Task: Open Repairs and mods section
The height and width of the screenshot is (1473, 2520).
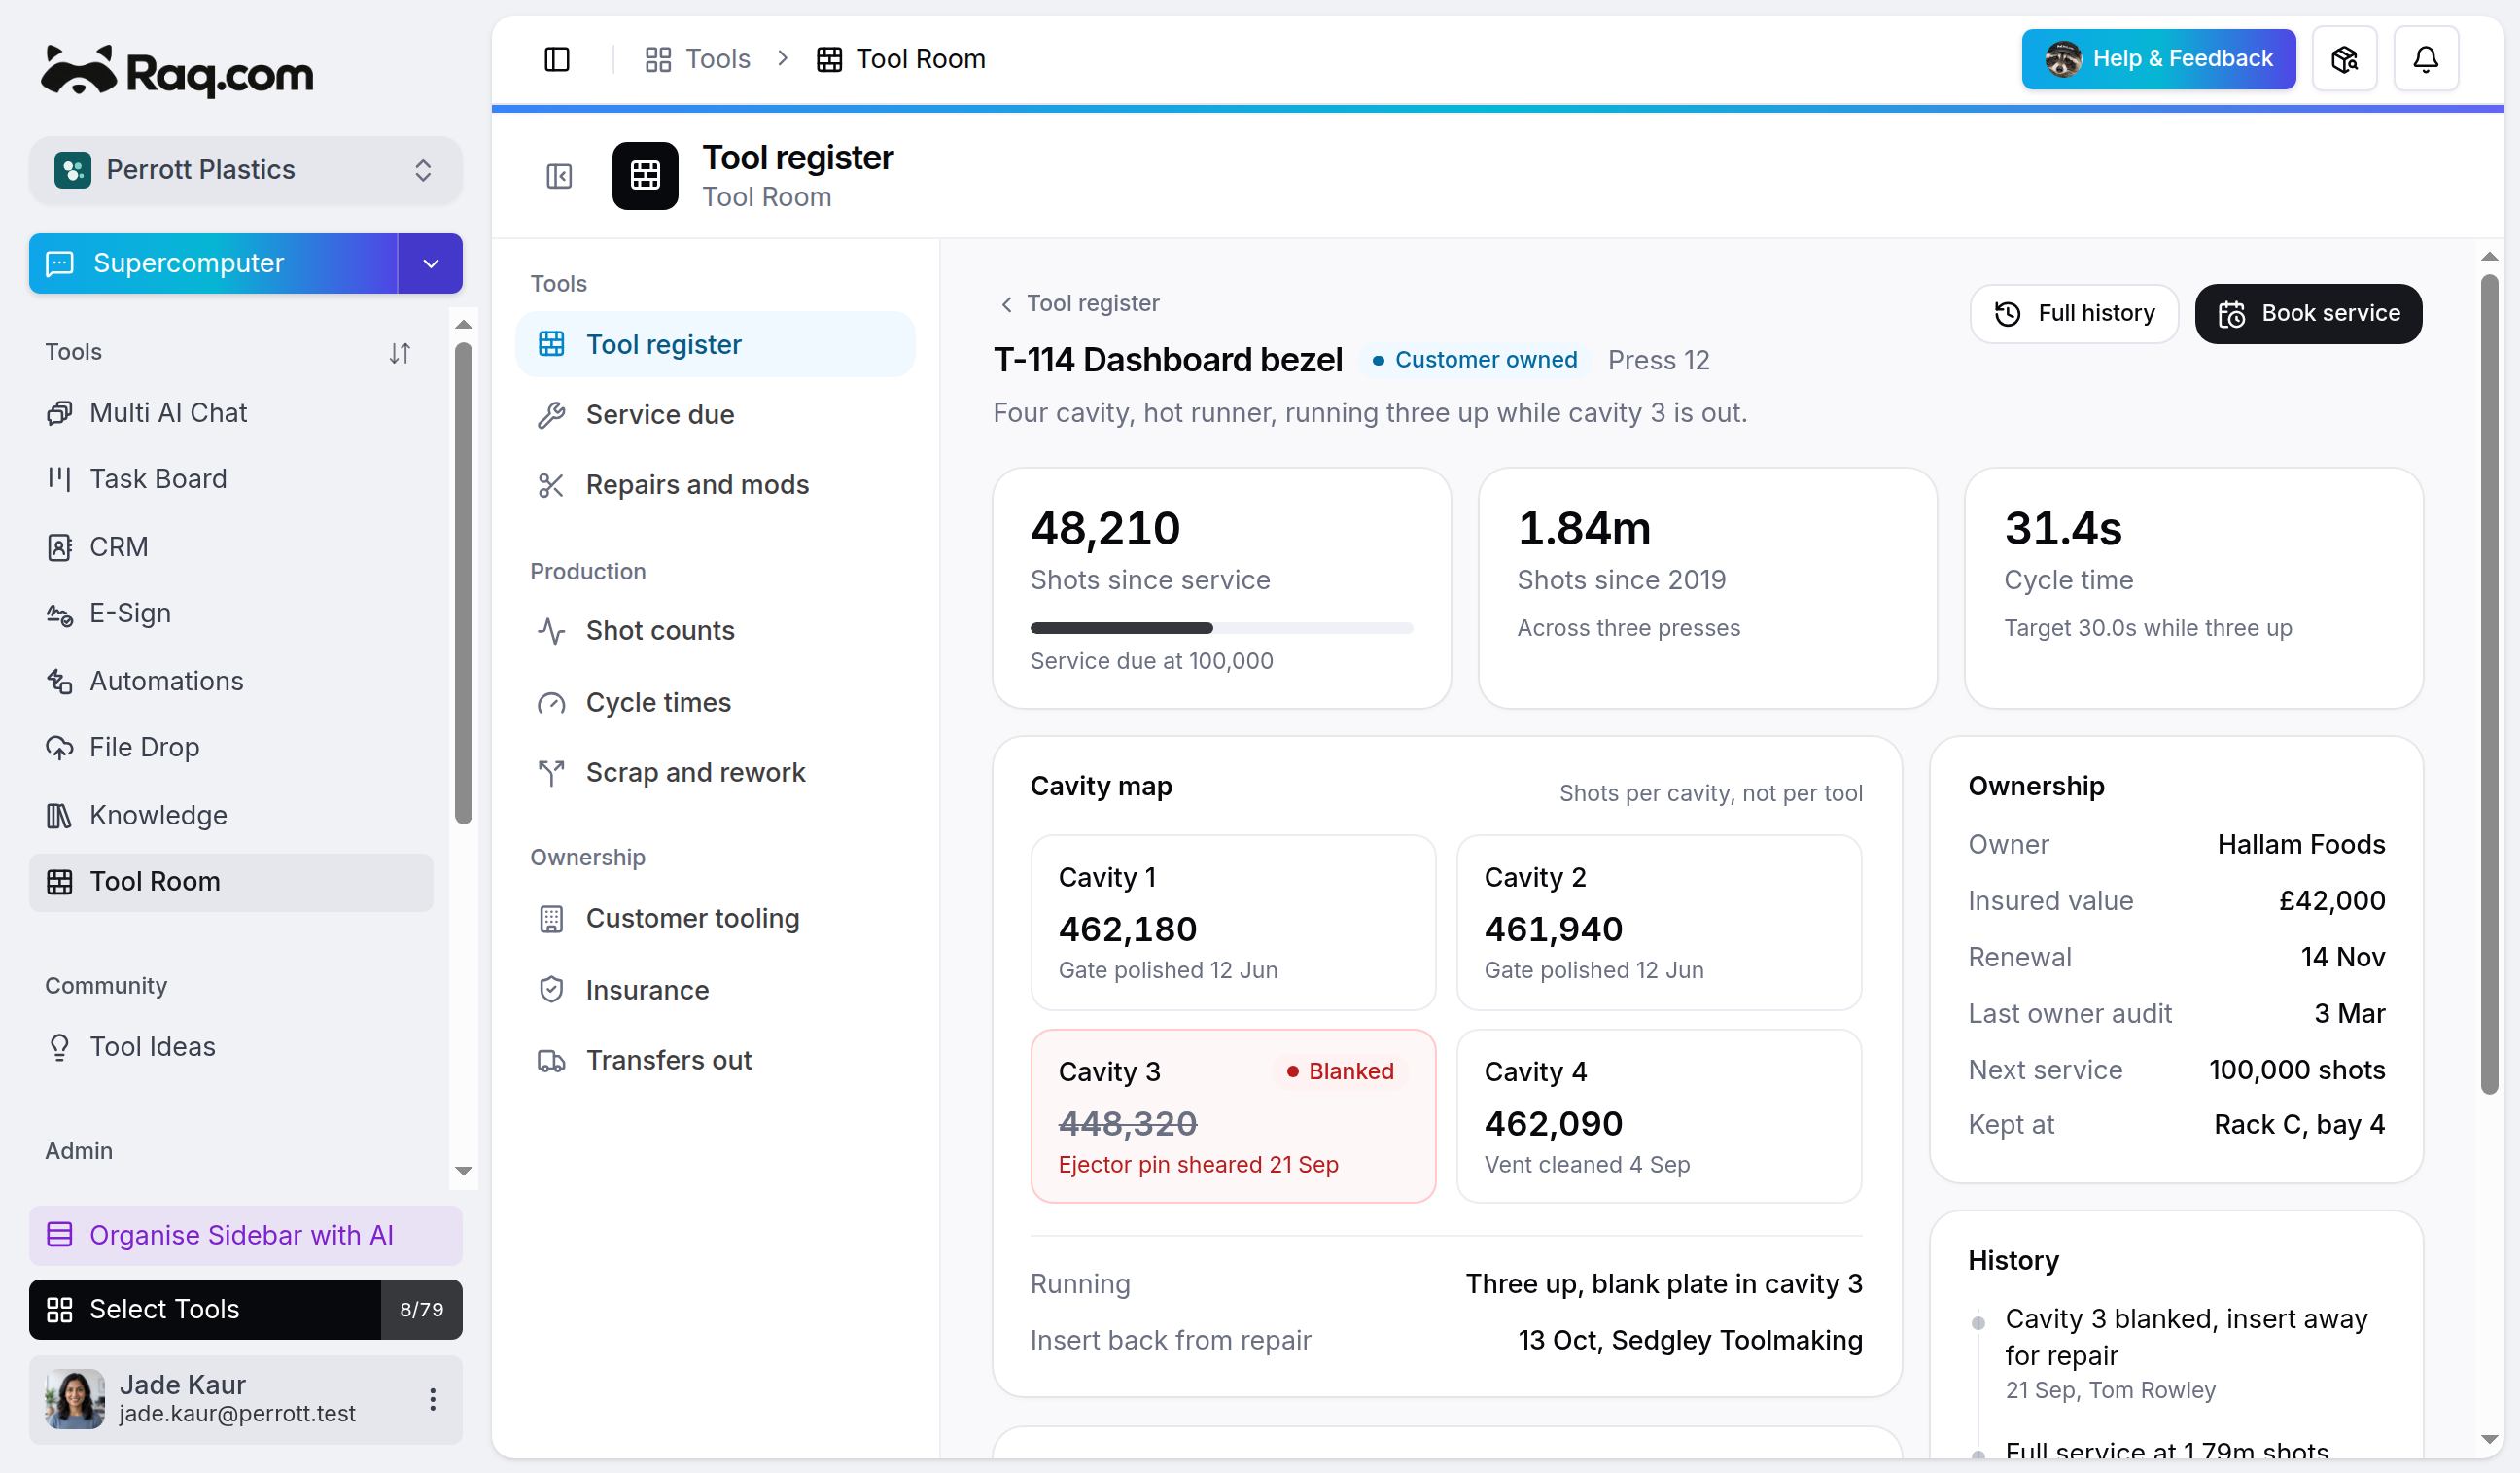Action: pyautogui.click(x=715, y=484)
